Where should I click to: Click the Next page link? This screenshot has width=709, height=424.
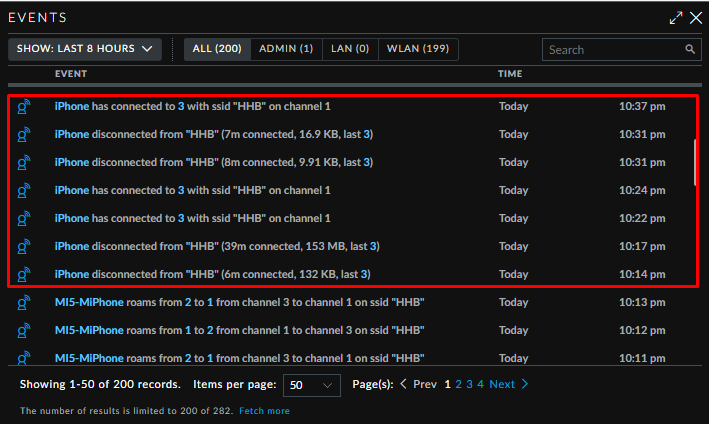[502, 384]
